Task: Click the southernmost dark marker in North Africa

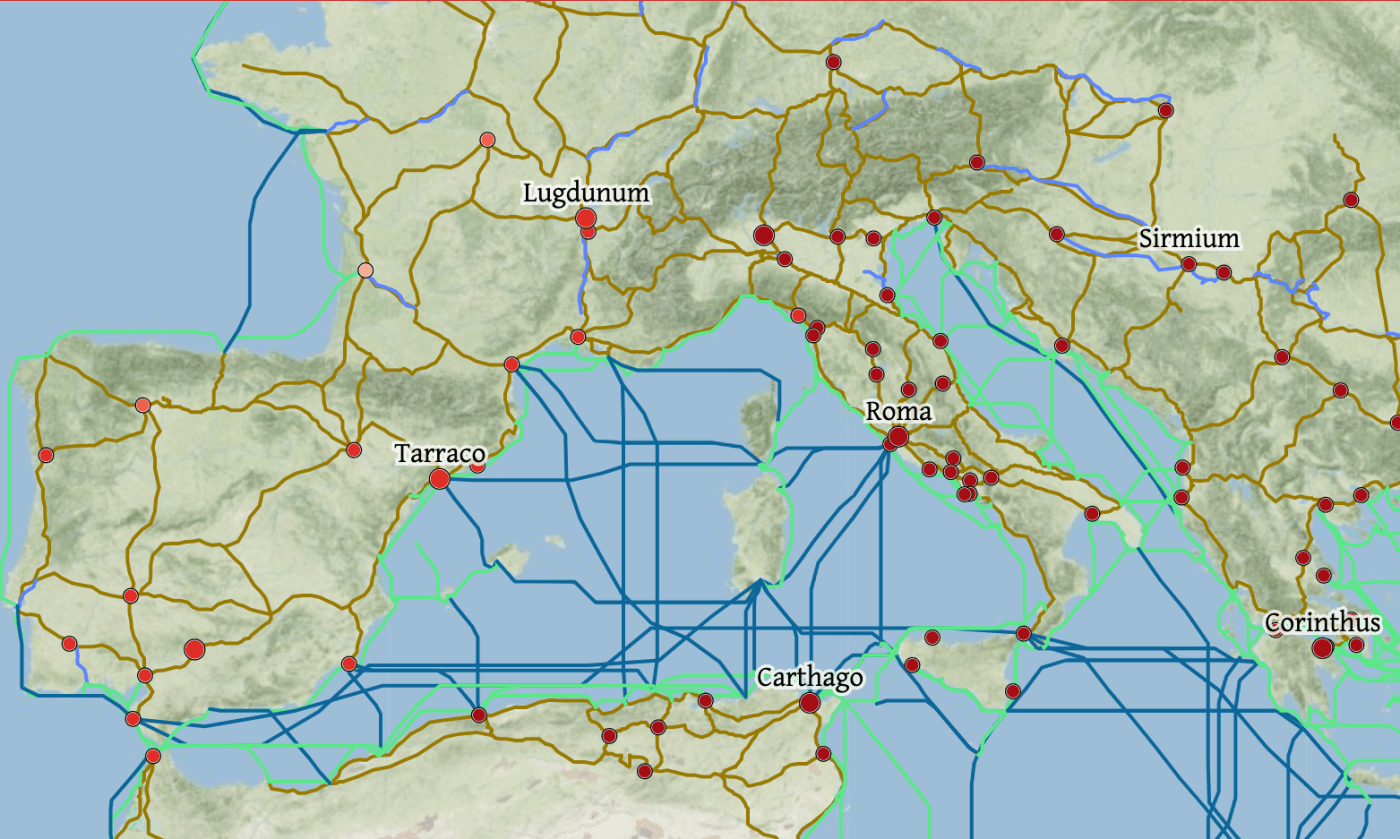Action: pos(645,771)
